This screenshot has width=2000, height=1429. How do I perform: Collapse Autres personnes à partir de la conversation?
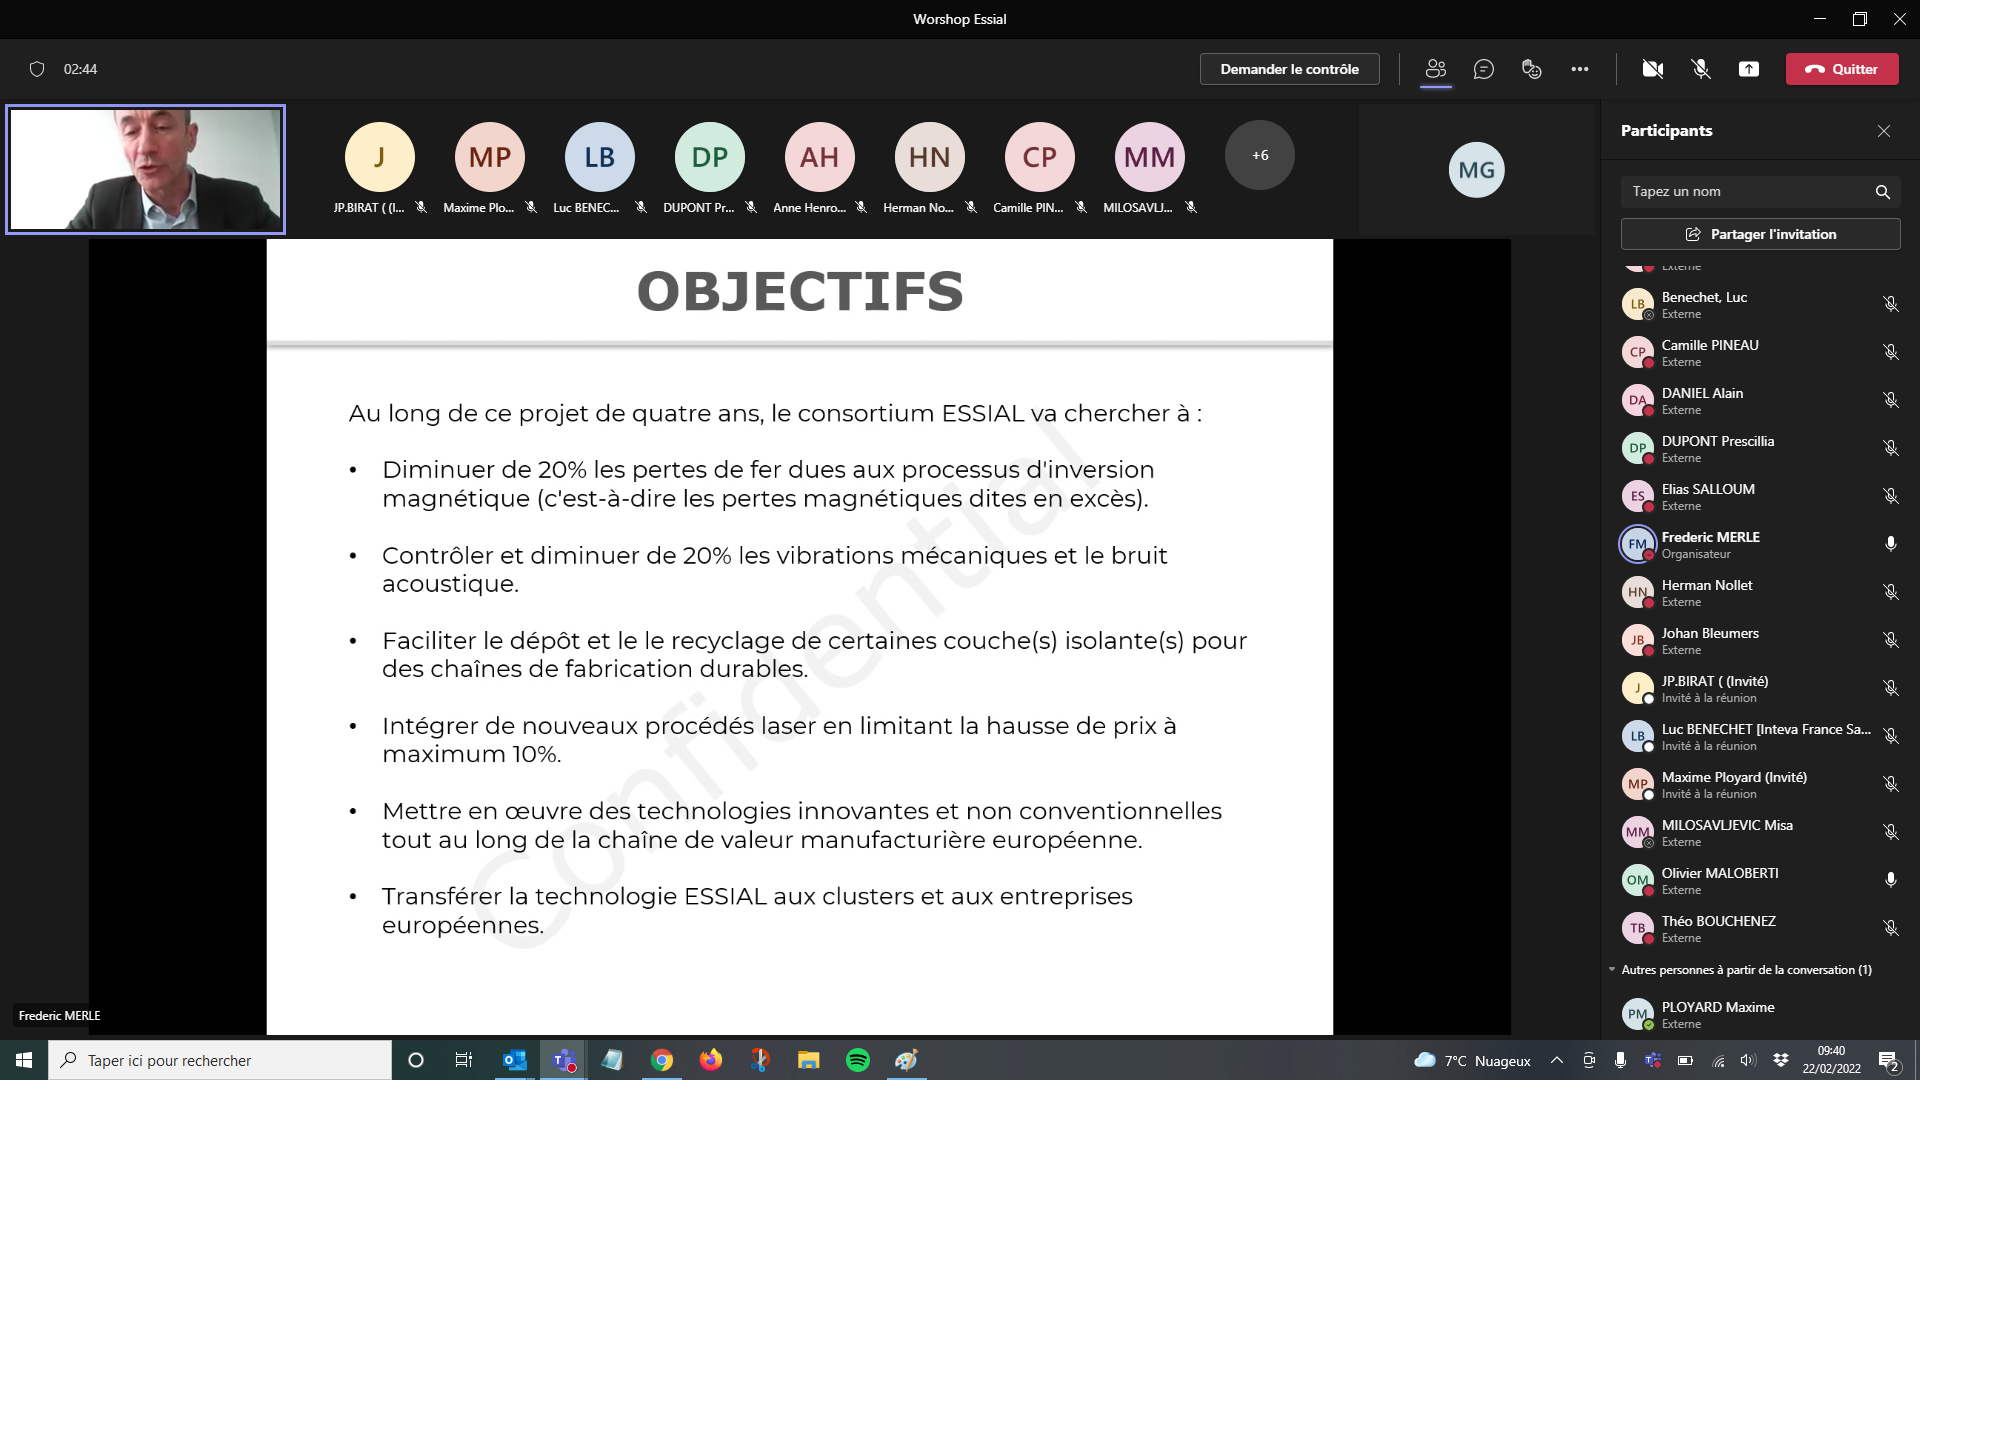[1612, 970]
